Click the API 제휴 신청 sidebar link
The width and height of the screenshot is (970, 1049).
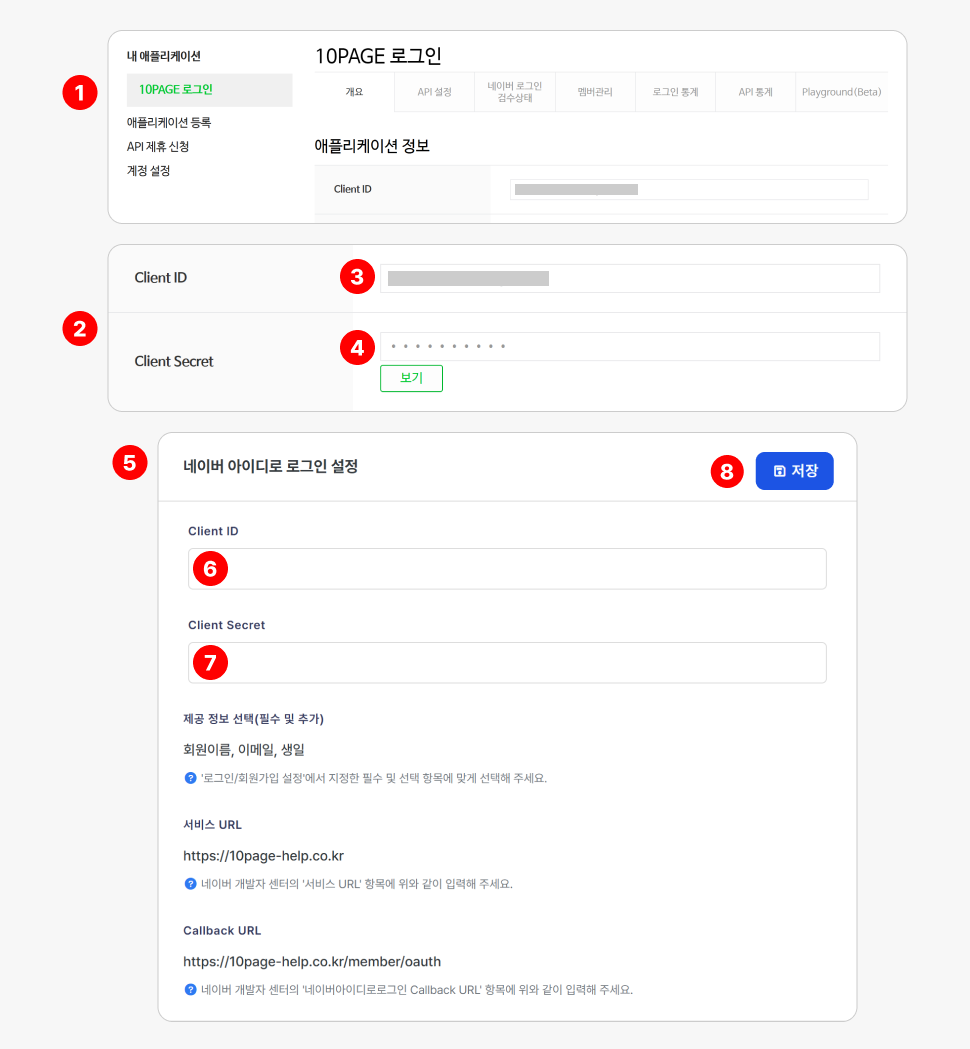point(158,147)
